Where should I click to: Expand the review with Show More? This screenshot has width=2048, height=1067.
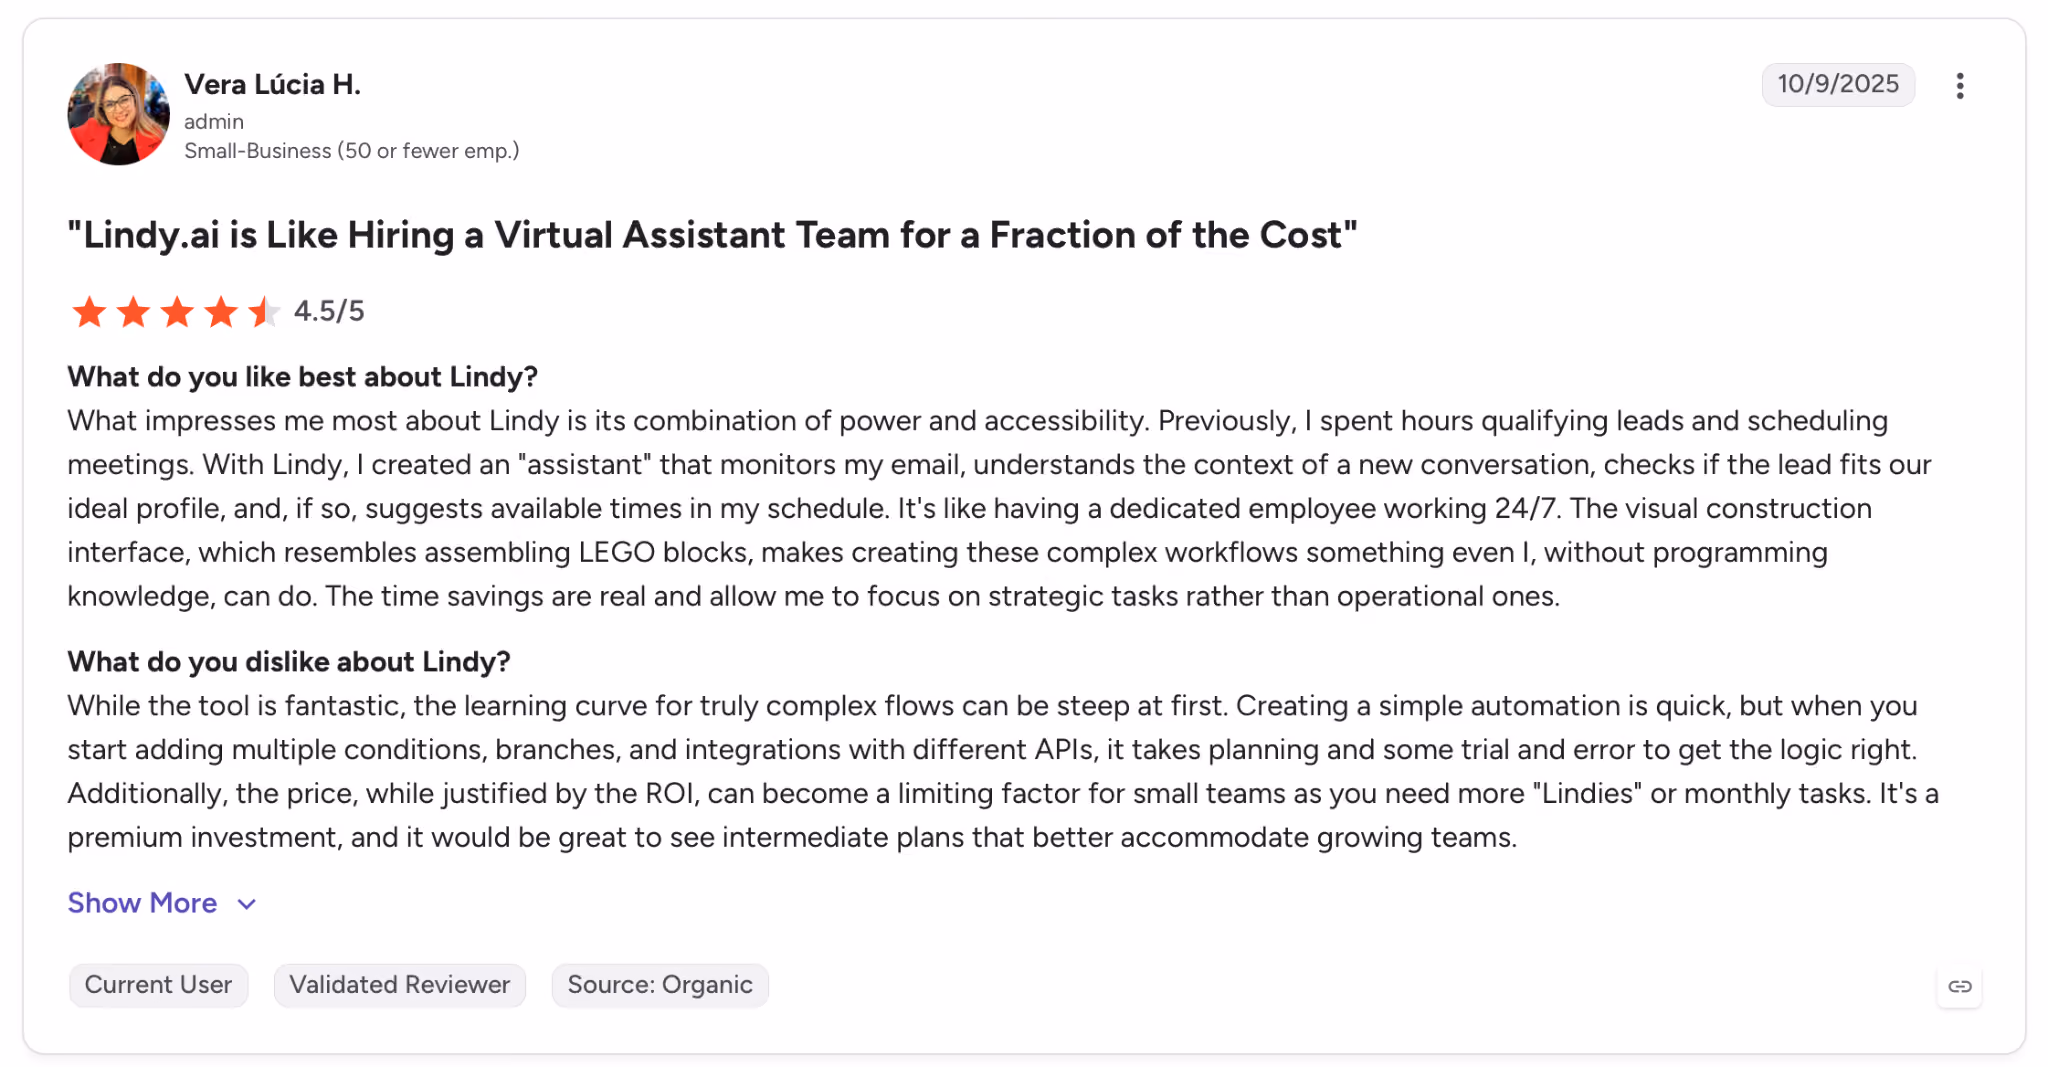point(142,903)
